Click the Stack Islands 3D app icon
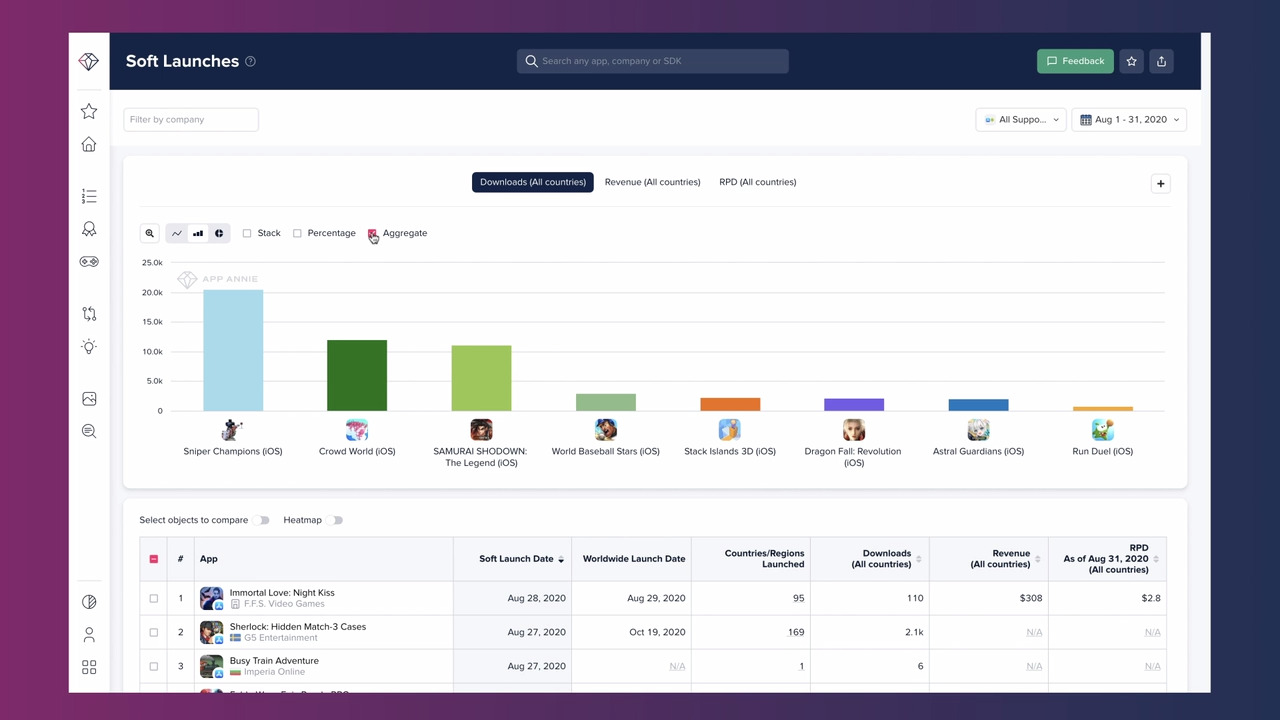This screenshot has height=720, width=1280. coord(730,430)
